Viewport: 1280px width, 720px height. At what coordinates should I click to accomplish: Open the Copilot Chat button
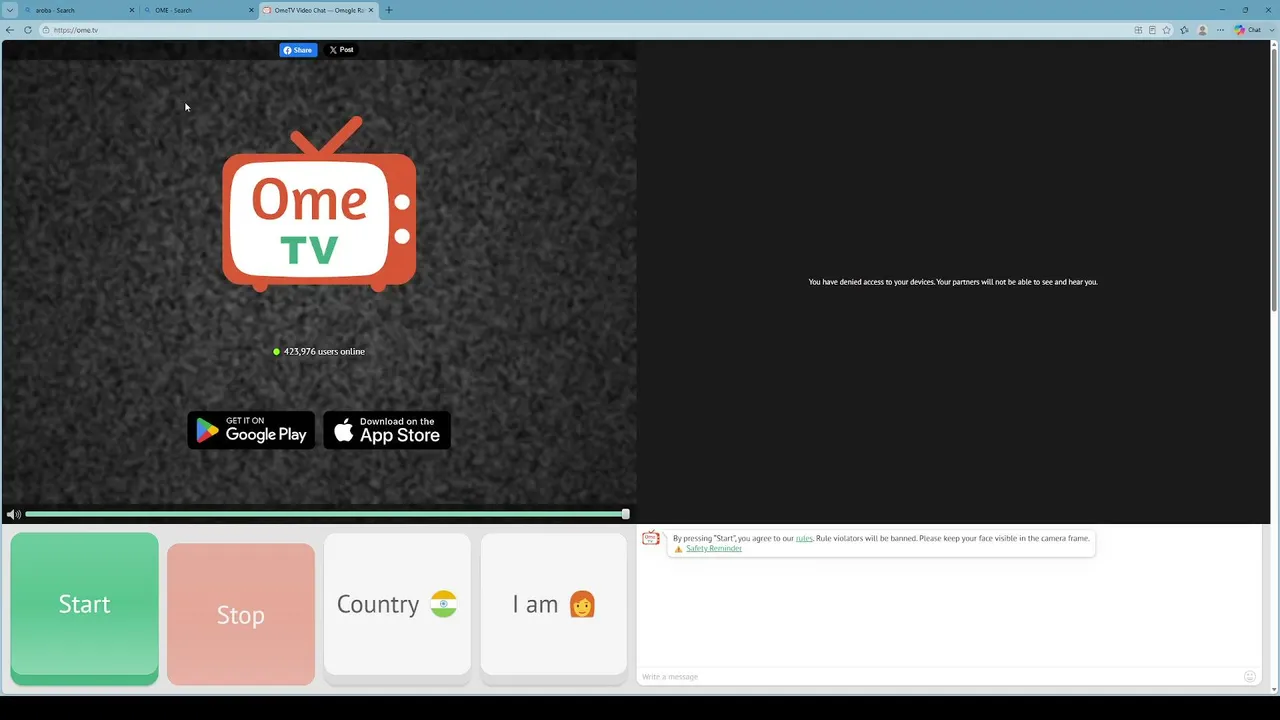coord(1247,30)
